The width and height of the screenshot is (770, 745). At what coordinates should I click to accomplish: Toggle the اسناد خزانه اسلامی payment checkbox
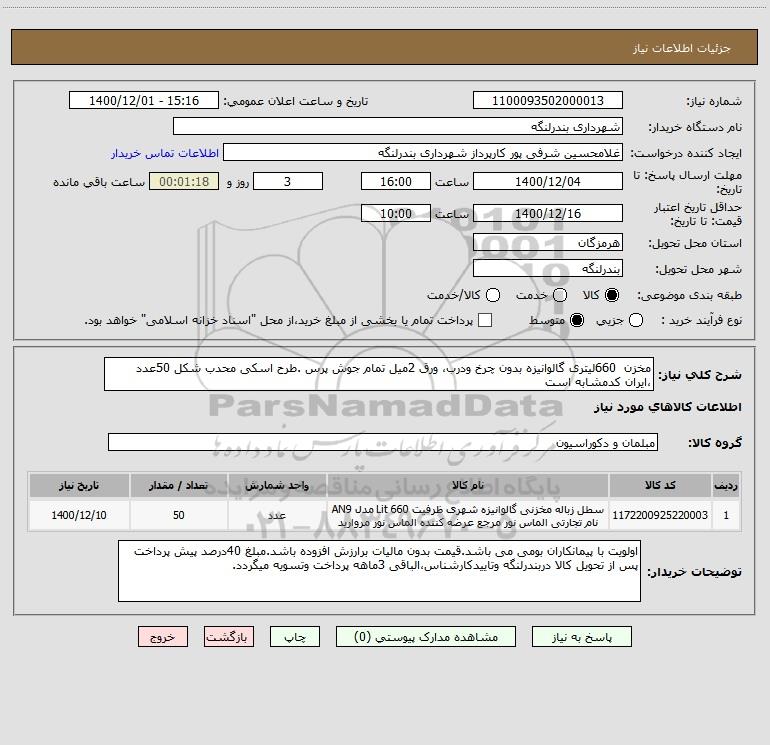pos(485,320)
